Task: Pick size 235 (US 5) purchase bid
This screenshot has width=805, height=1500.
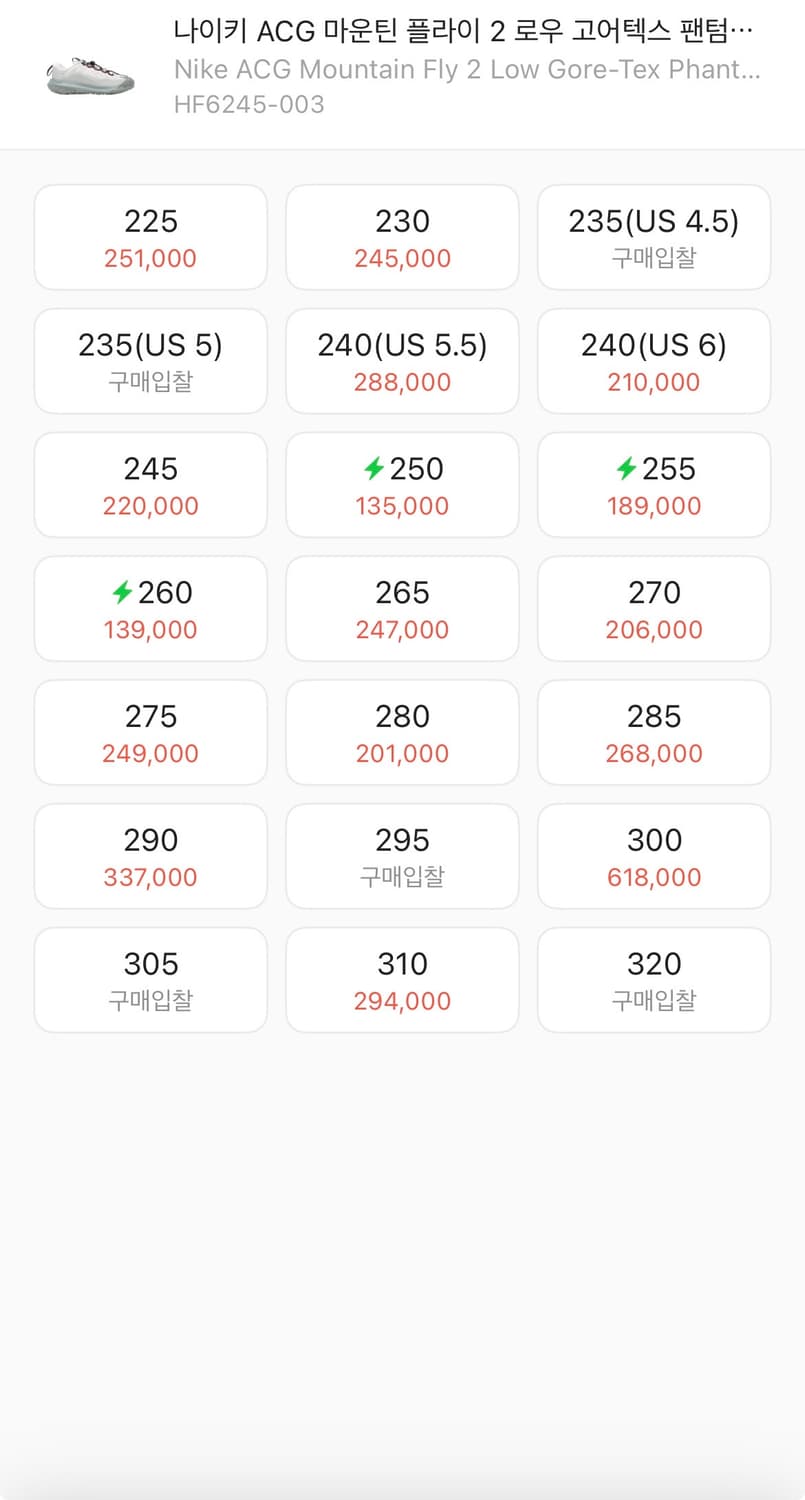Action: [x=151, y=362]
